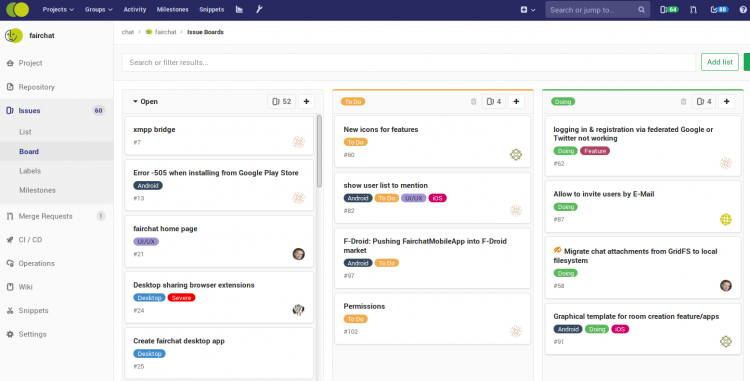The image size is (750, 381).
Task: Add a new issue to the To Do list
Action: pos(516,101)
